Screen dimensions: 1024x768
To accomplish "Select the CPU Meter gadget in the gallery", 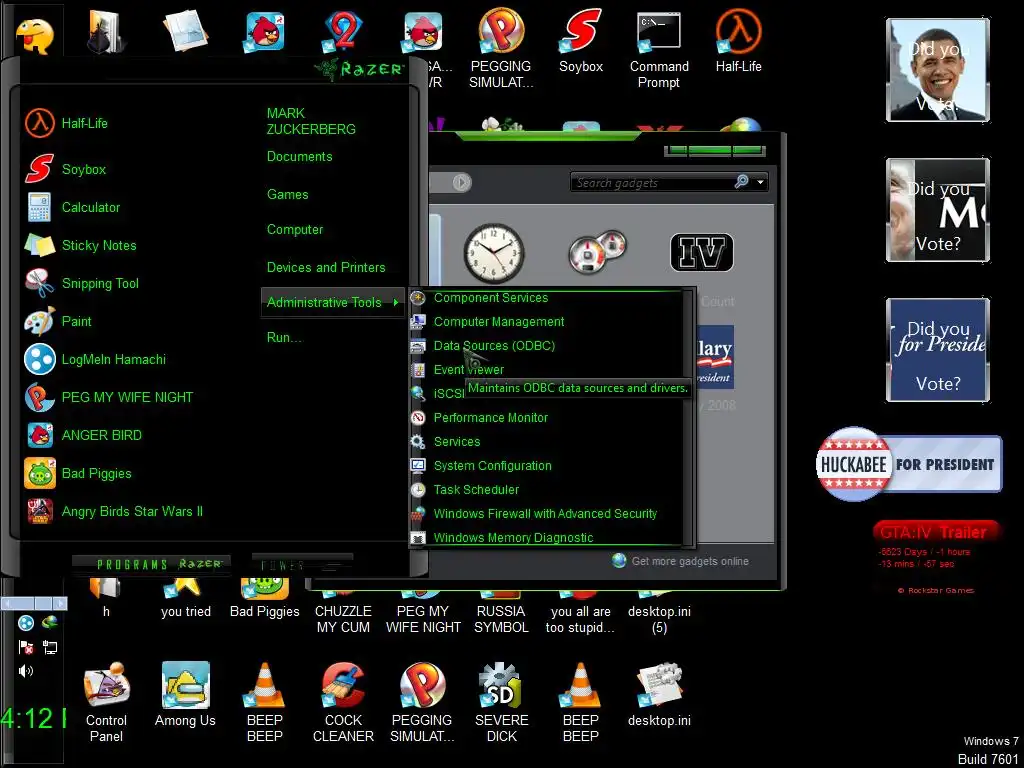I will click(597, 251).
